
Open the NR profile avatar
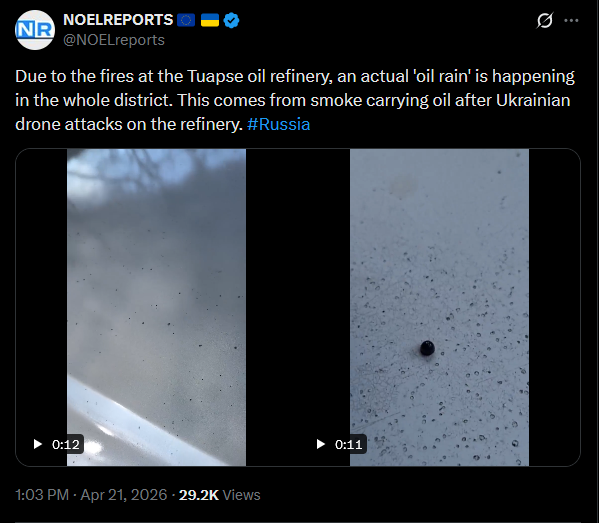click(35, 30)
